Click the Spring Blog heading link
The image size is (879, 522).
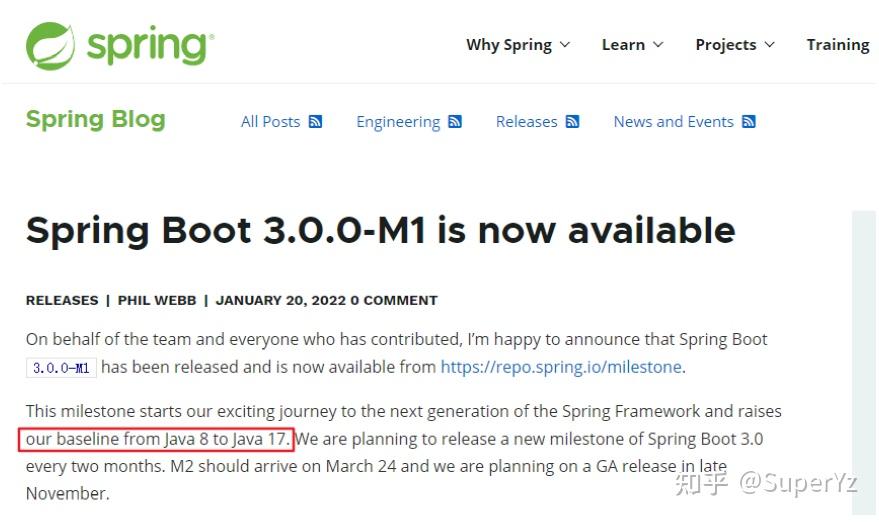click(x=96, y=120)
